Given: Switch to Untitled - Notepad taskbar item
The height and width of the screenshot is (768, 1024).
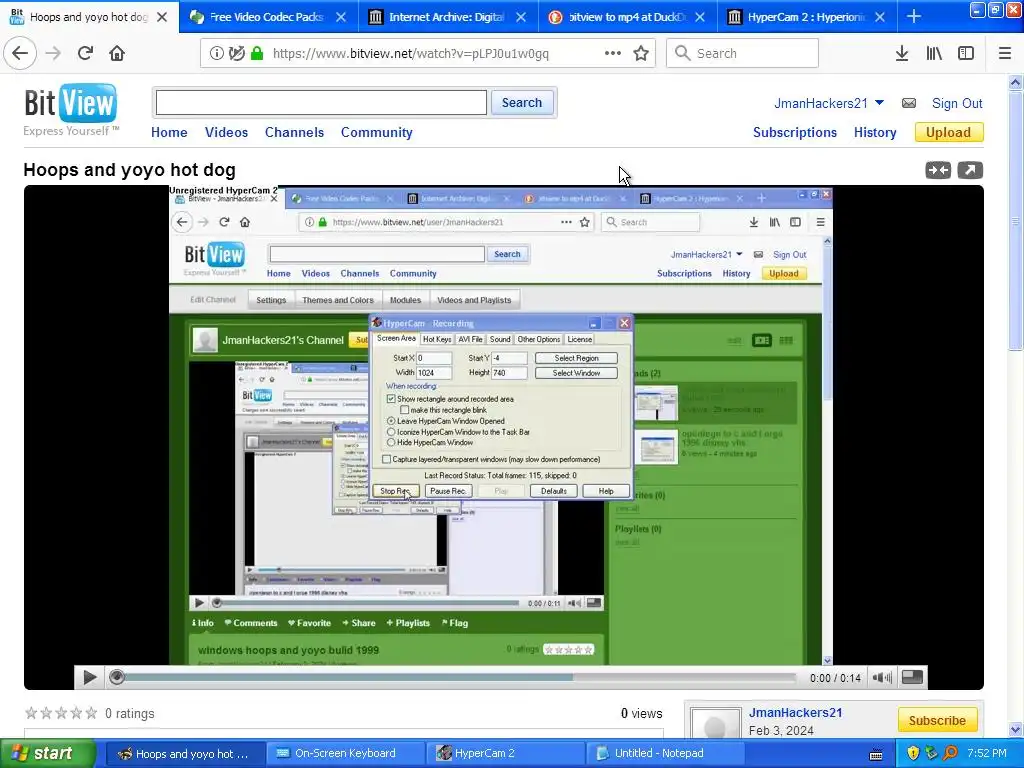Looking at the screenshot, I should (x=666, y=754).
